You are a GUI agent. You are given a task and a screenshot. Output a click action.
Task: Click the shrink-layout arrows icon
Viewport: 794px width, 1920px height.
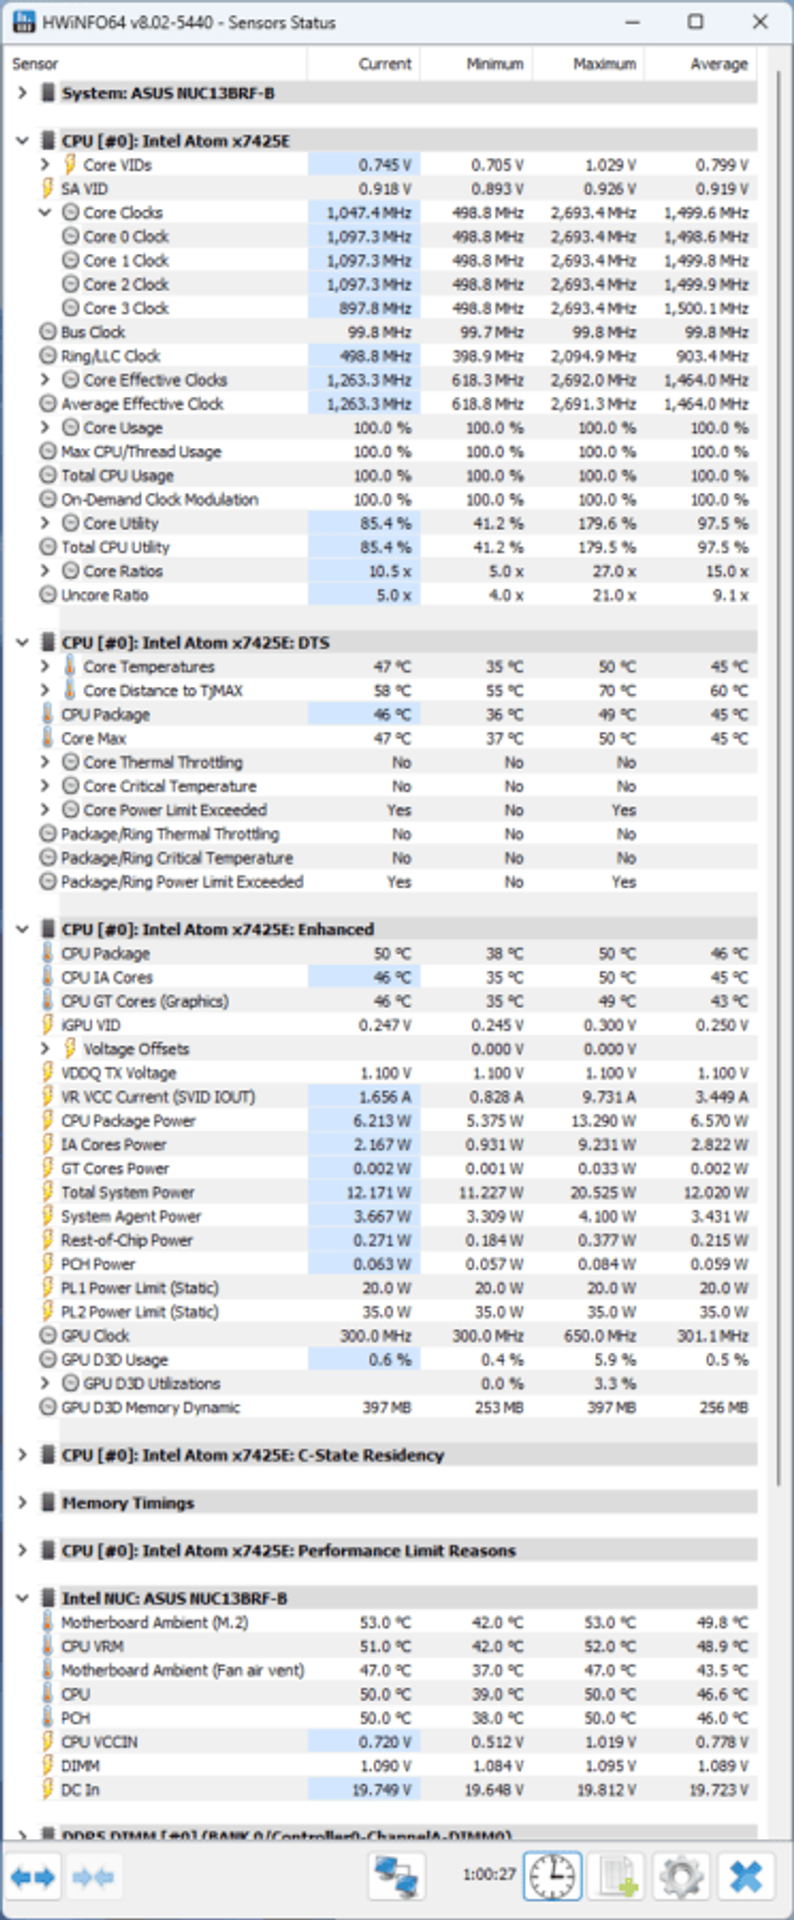[x=93, y=1877]
